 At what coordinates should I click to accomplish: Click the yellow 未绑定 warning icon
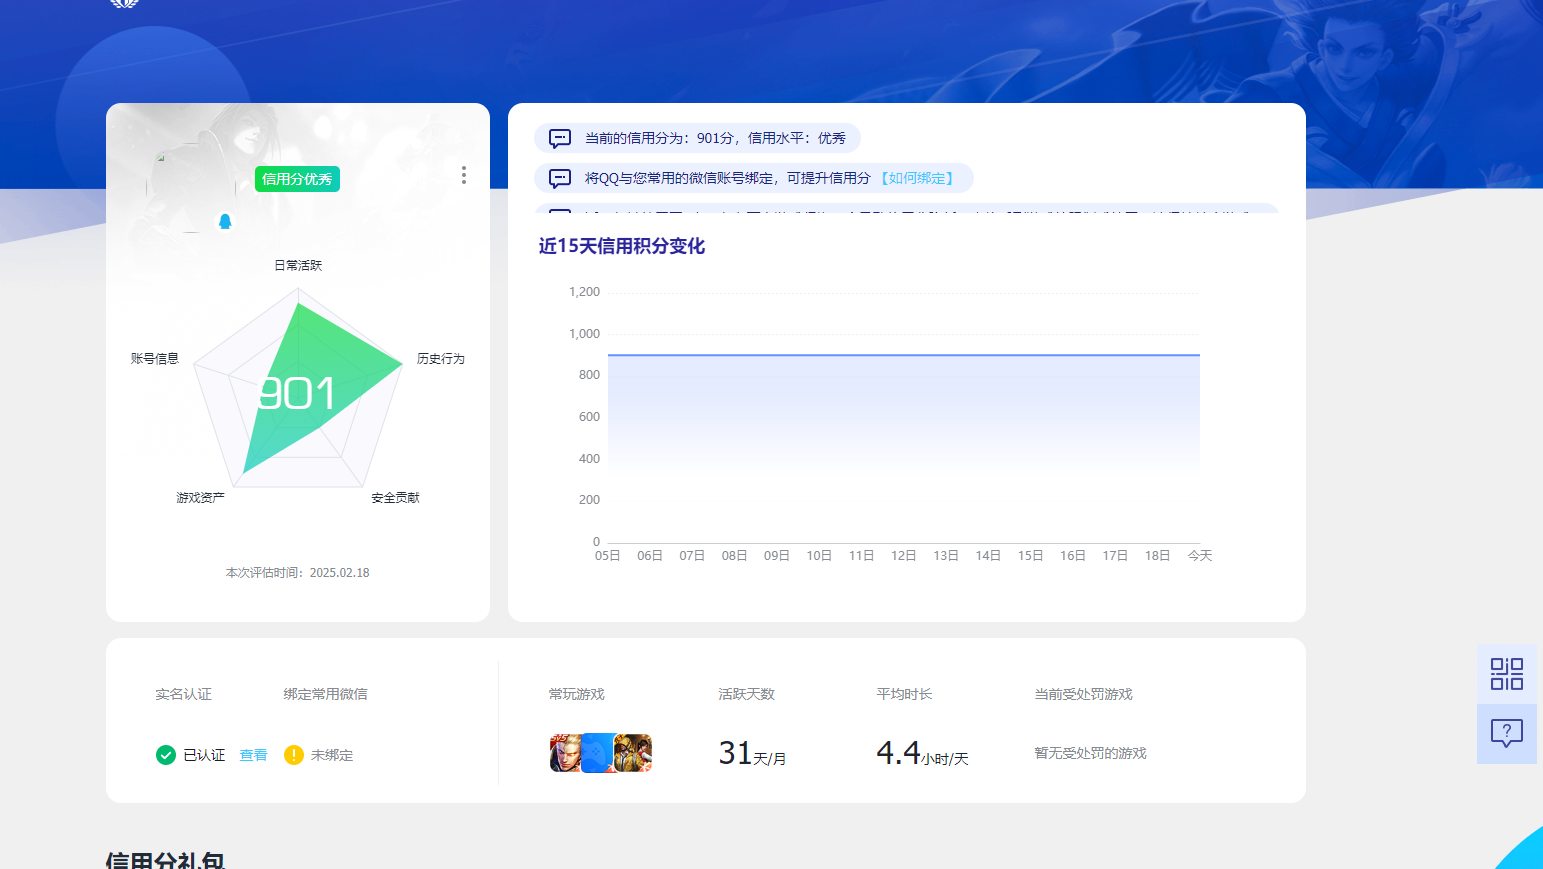(x=293, y=755)
